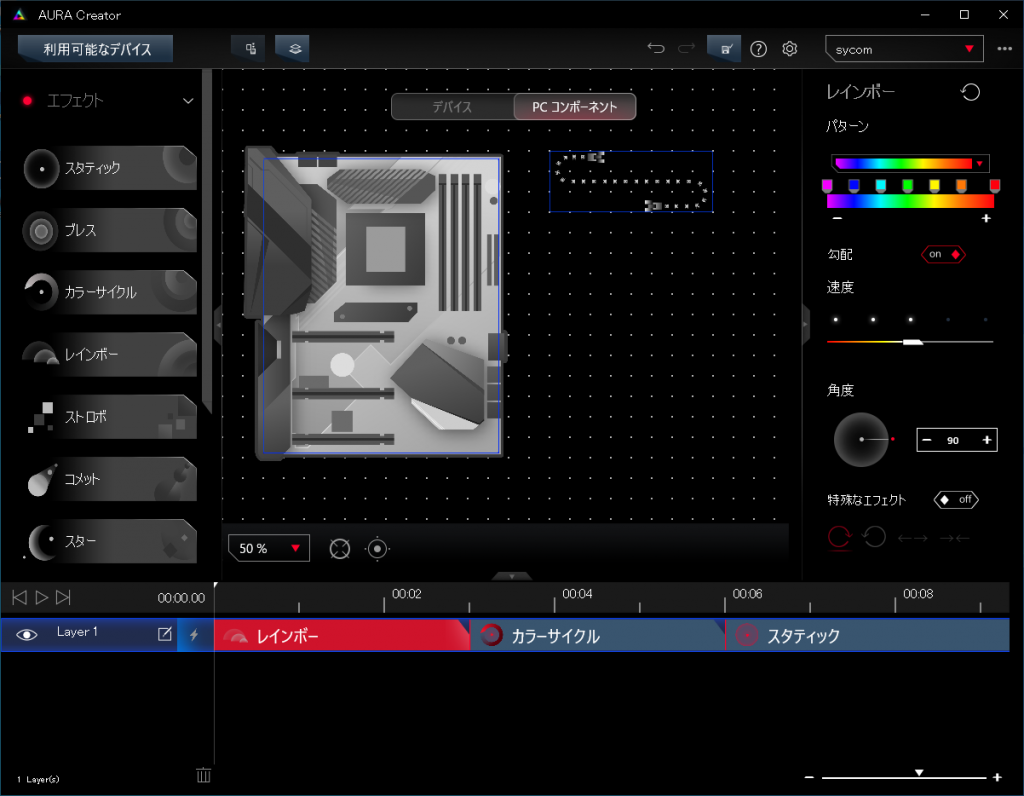Viewport: 1024px width, 796px height.
Task: Reset rainbow settings with refresh icon
Action: [x=970, y=92]
